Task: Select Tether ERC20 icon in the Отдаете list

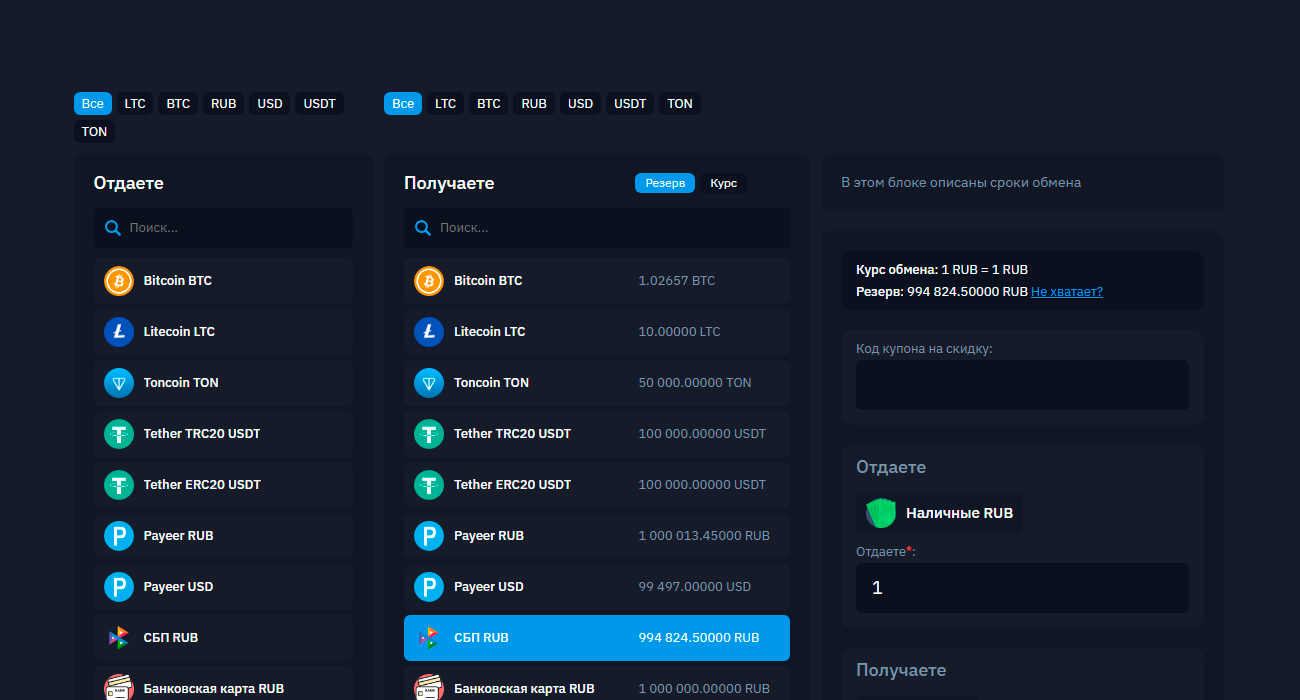Action: [119, 485]
